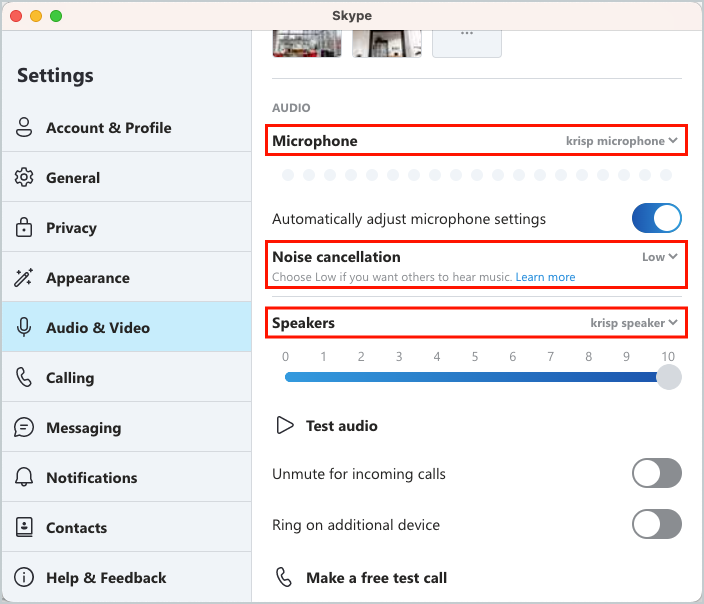Disable automatically adjust microphone settings

(656, 218)
